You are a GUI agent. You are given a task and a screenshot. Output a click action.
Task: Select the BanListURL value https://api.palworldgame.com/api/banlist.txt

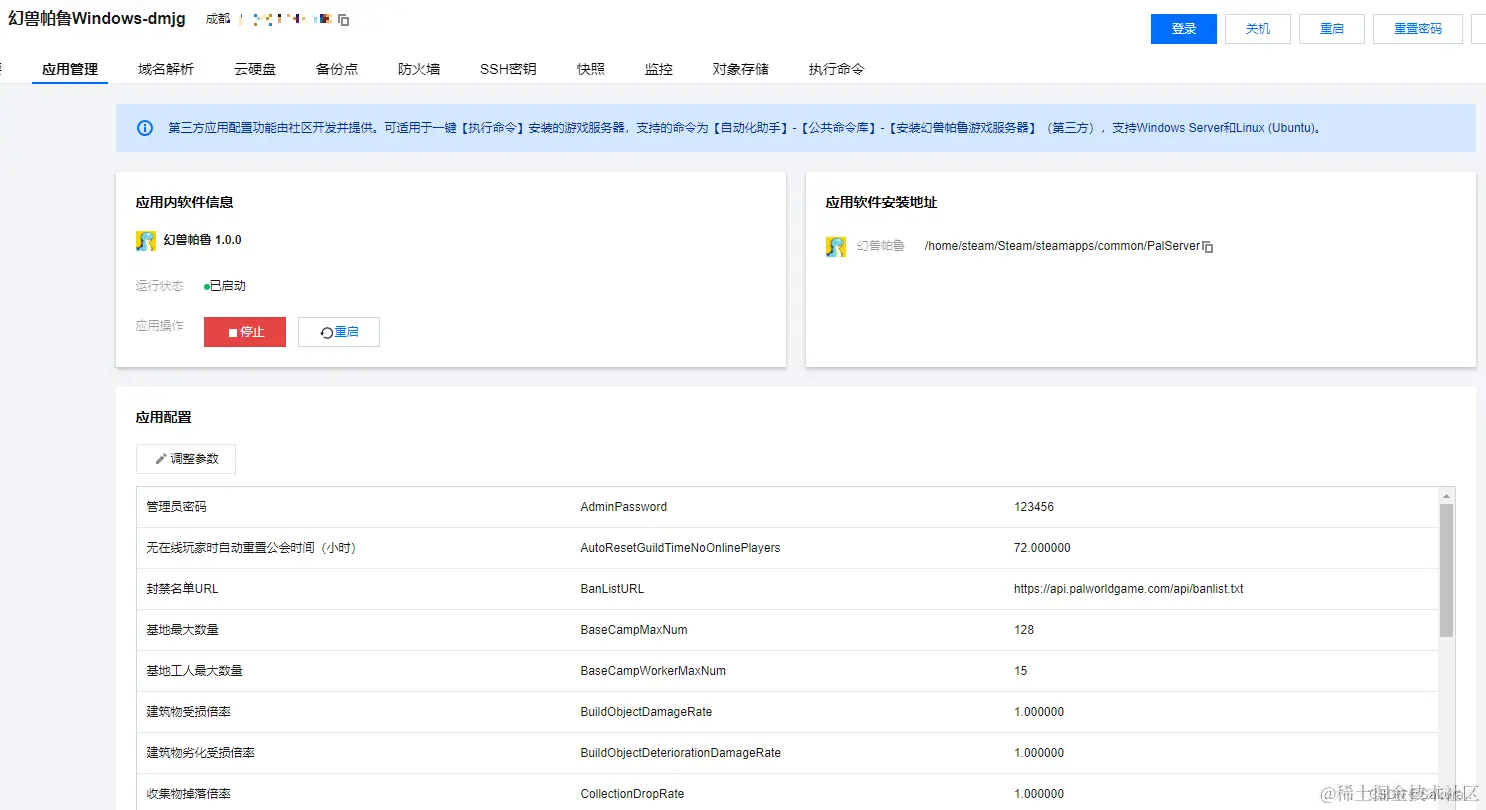pyautogui.click(x=1129, y=589)
